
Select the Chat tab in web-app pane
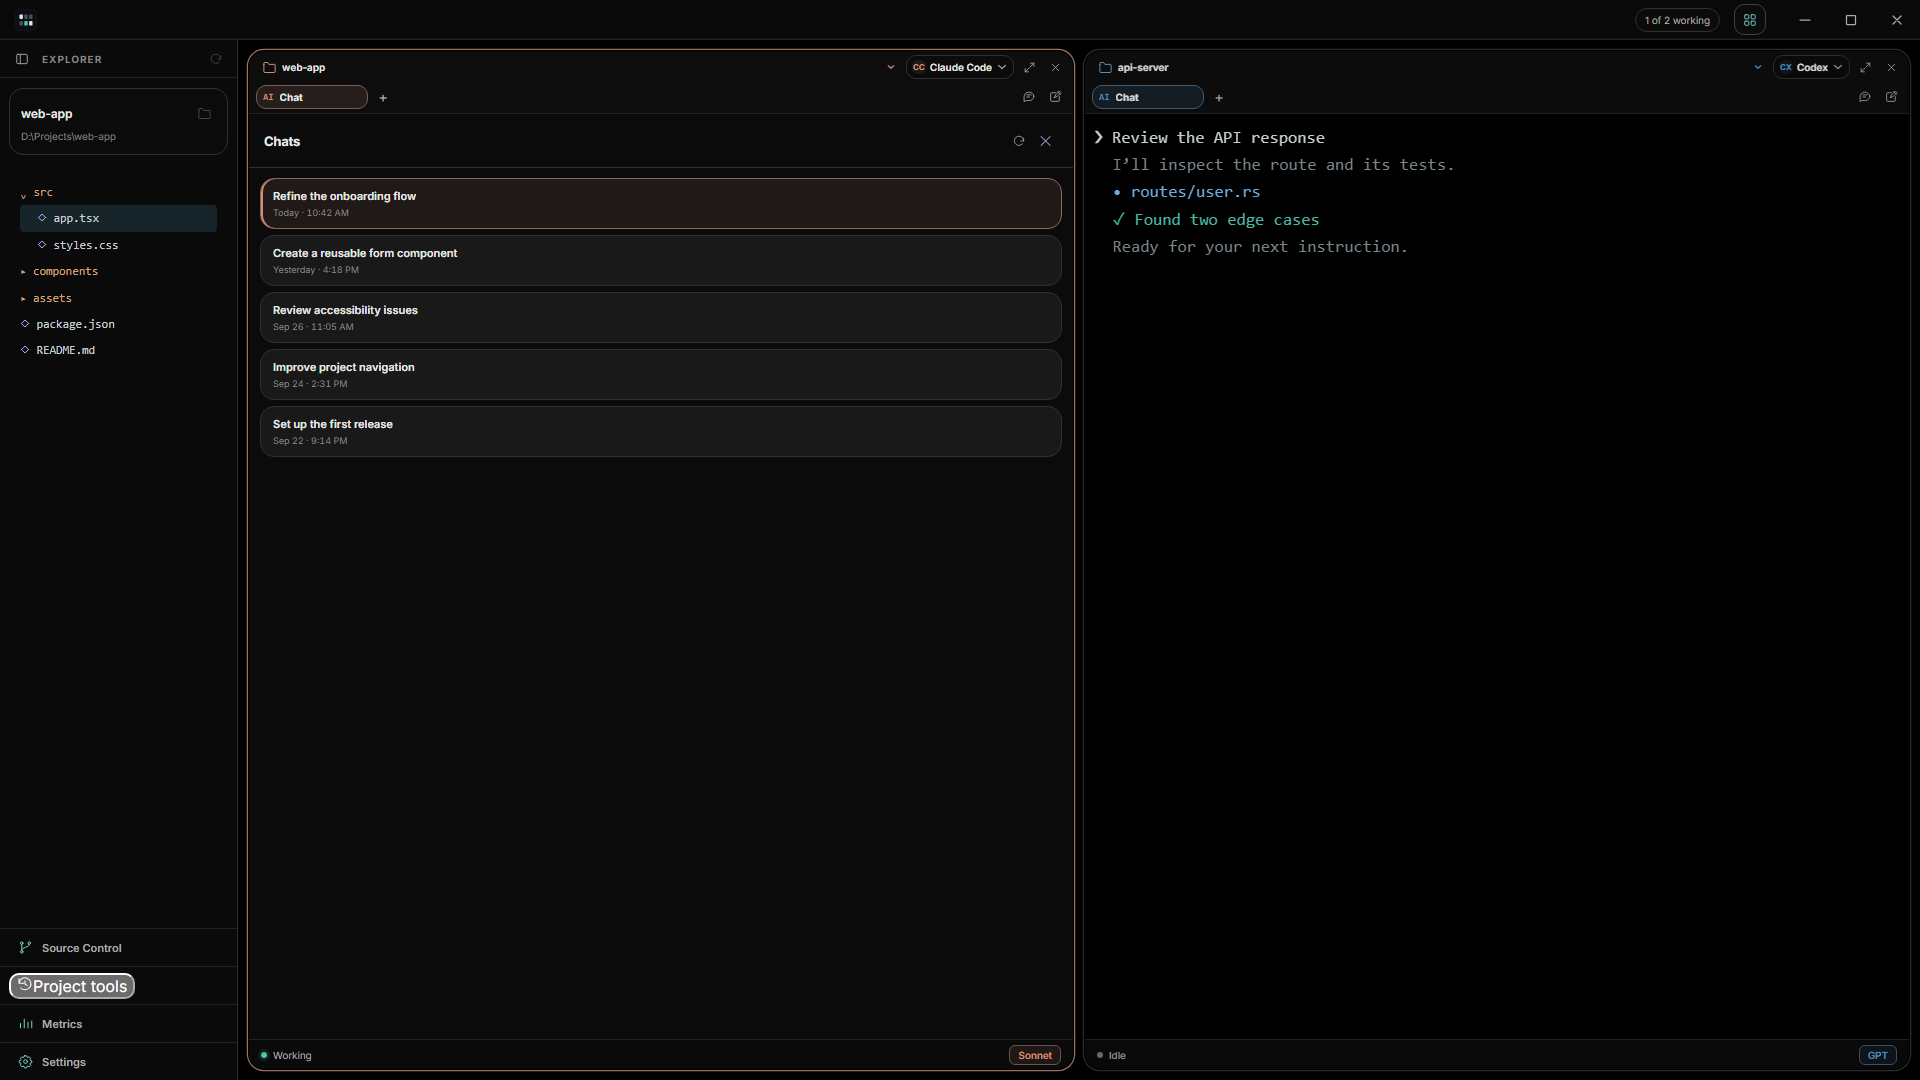tap(312, 97)
